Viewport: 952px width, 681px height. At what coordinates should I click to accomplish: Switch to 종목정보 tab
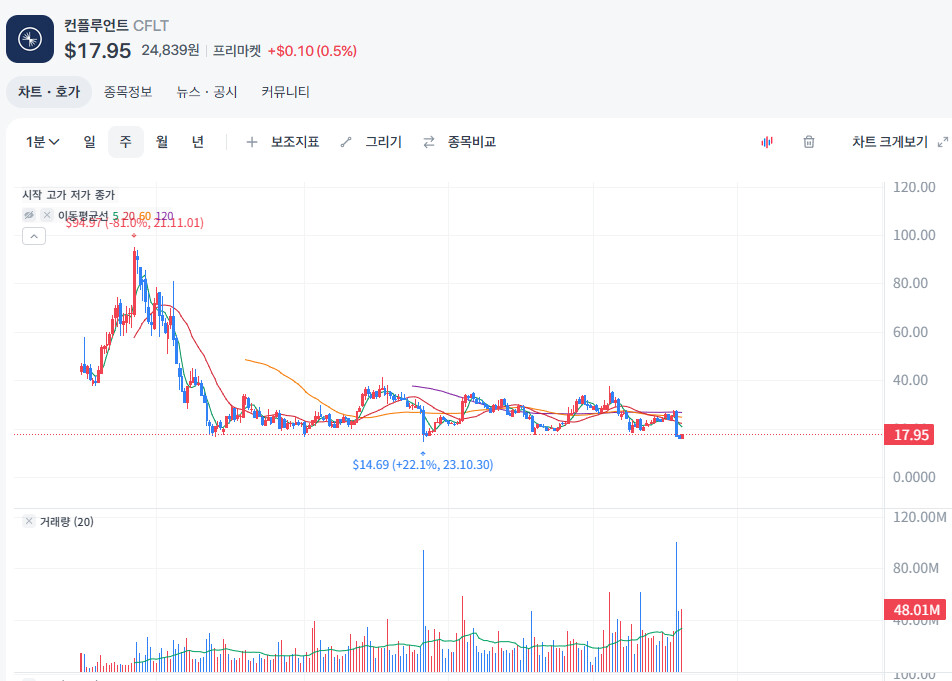(128, 92)
